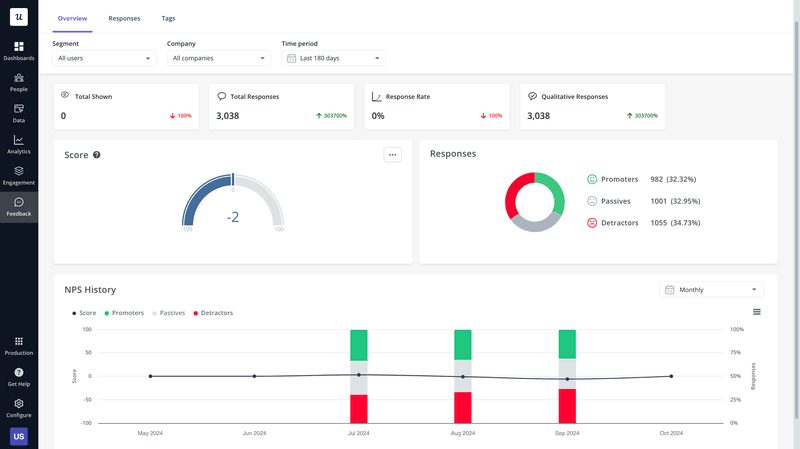
Task: Expand the Segment All users dropdown
Action: 104,58
